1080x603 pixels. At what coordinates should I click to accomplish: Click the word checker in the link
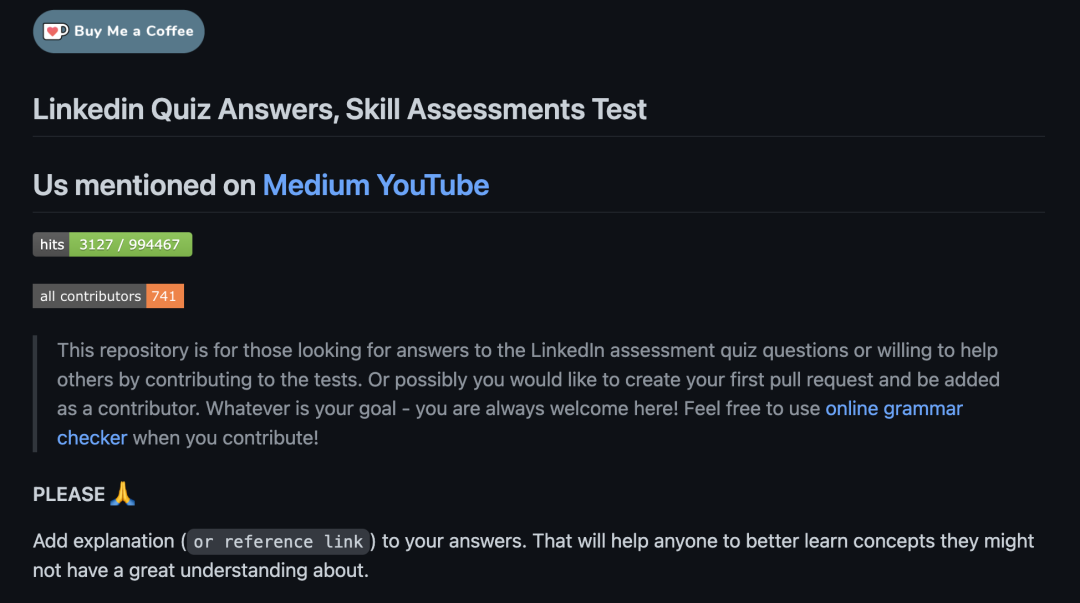coord(92,438)
